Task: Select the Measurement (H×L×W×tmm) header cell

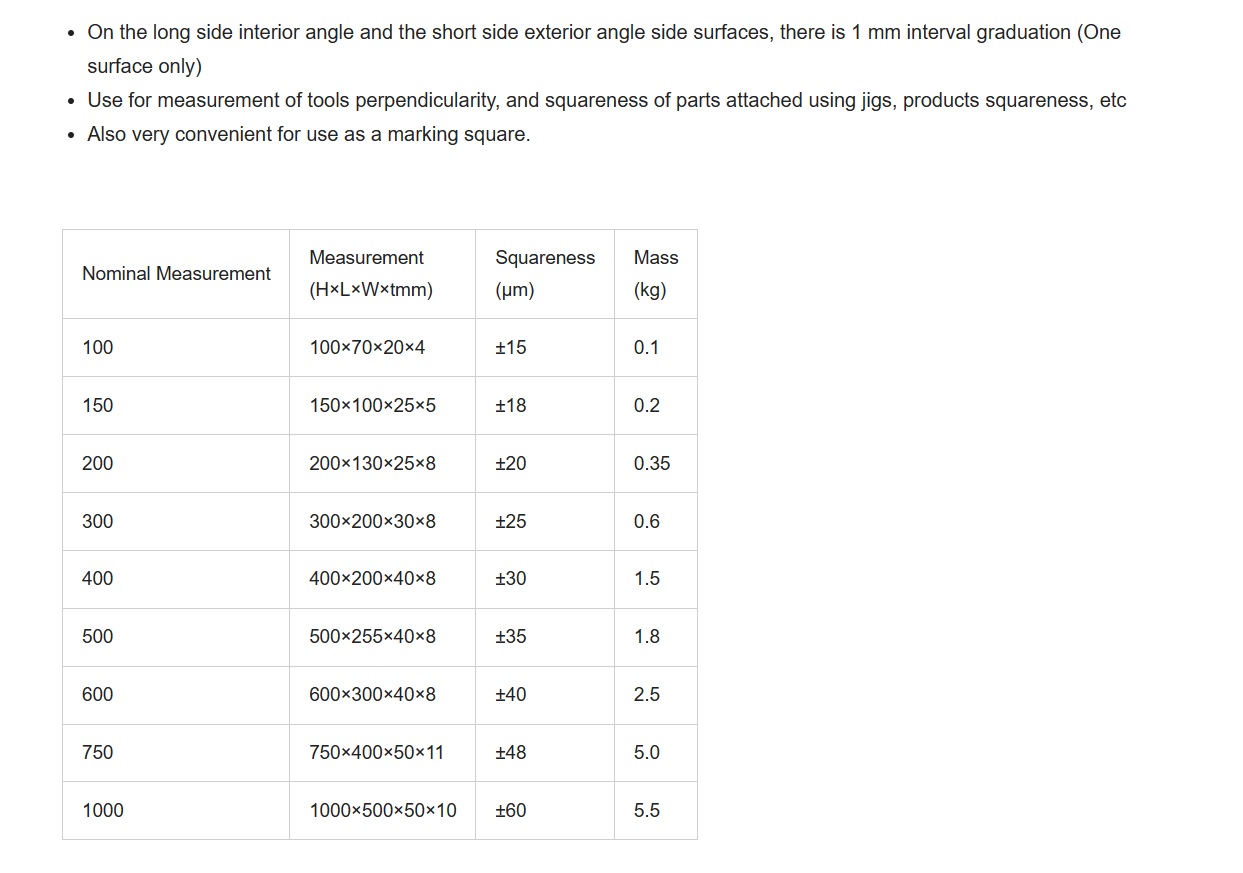Action: tap(382, 274)
